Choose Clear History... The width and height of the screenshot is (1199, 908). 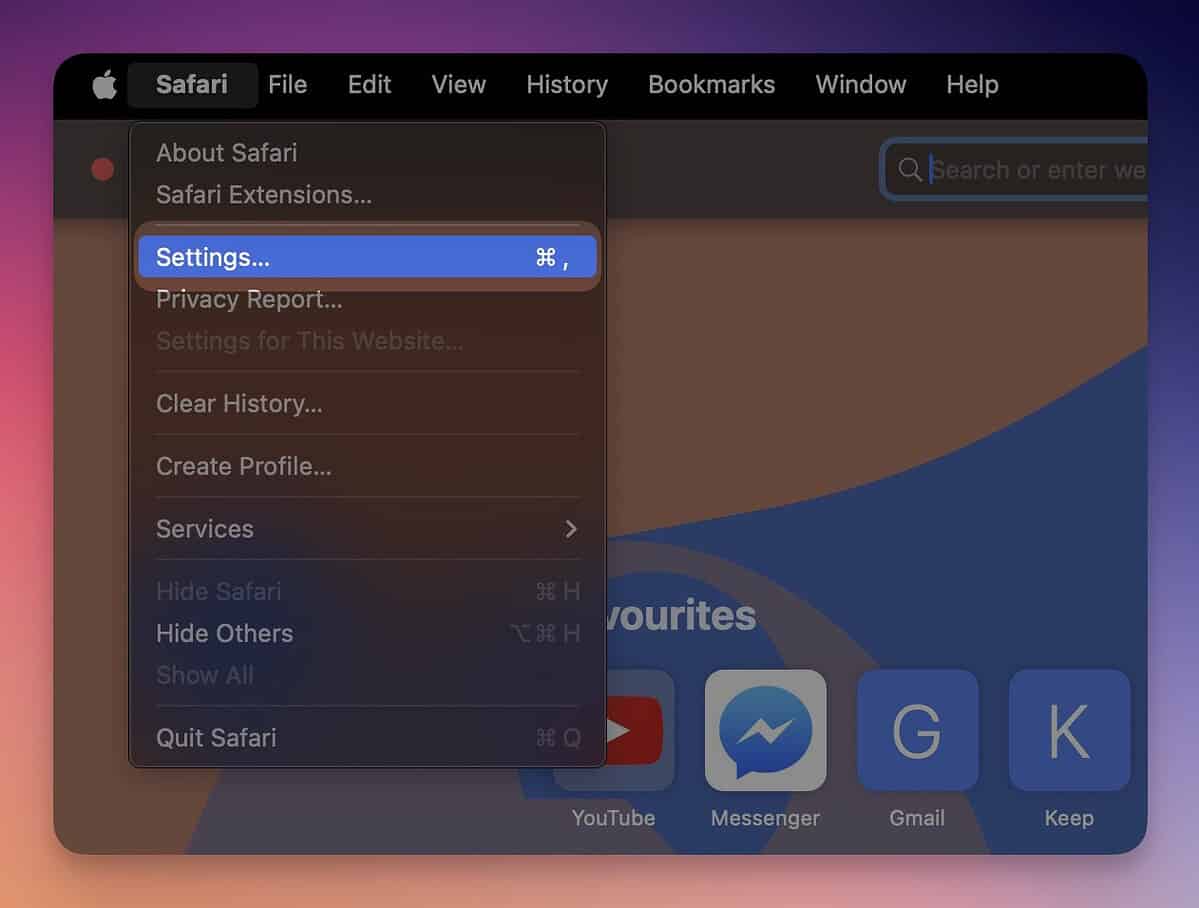pos(238,404)
